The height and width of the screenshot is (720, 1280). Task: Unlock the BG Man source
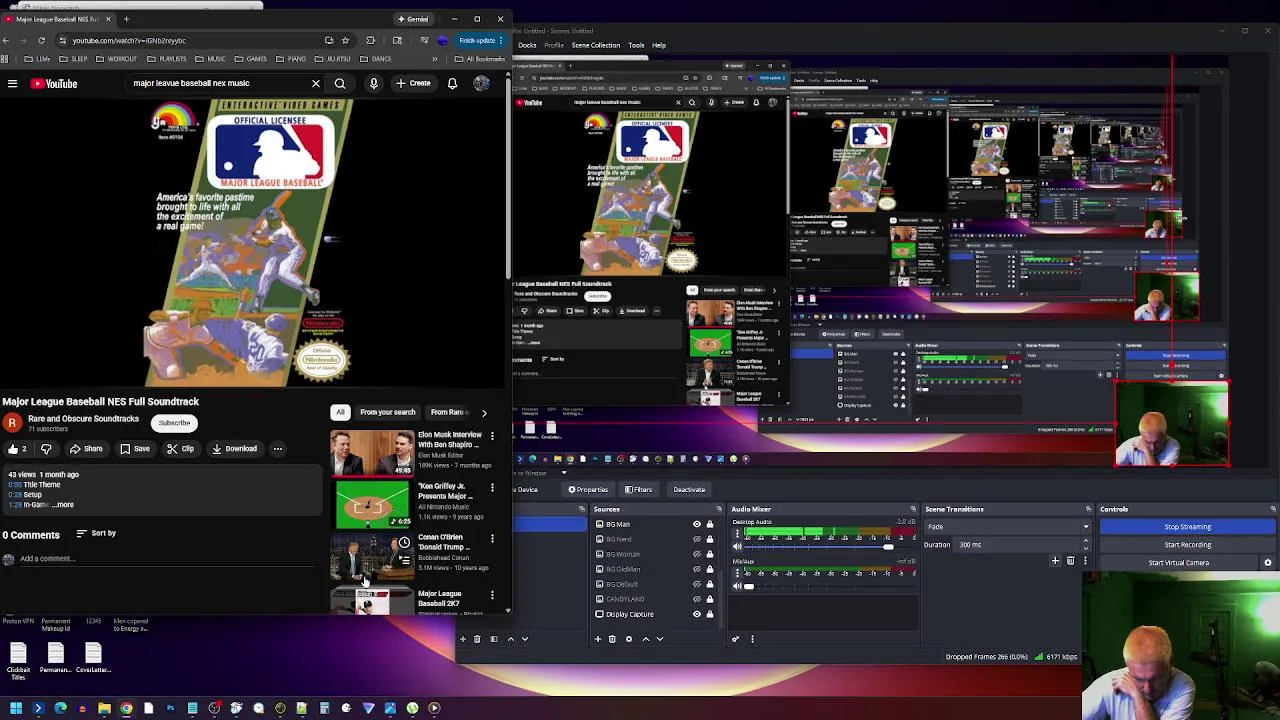(x=710, y=524)
